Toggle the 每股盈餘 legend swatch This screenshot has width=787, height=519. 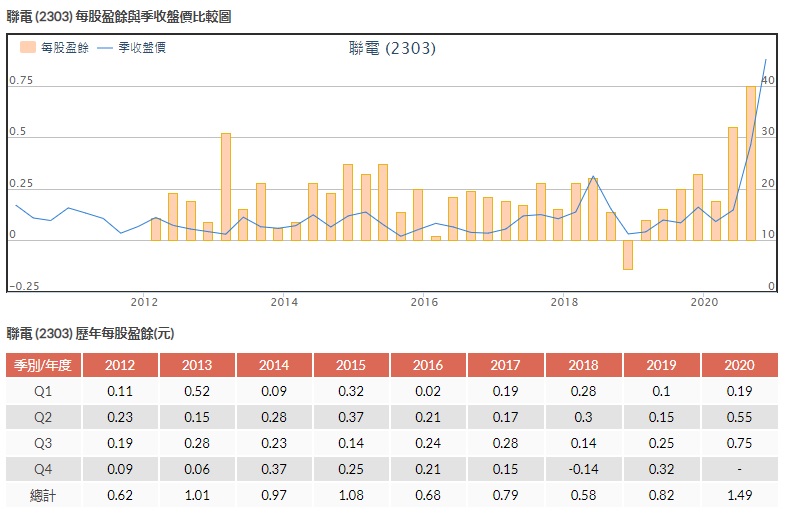click(28, 47)
